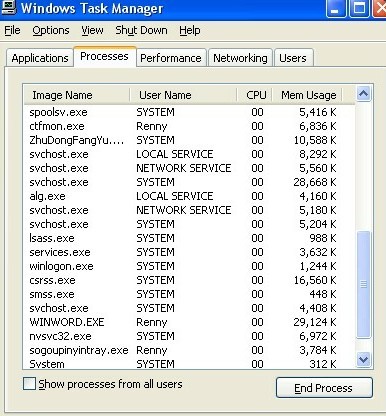Select svchost.exe using 5,560 K

(189, 168)
